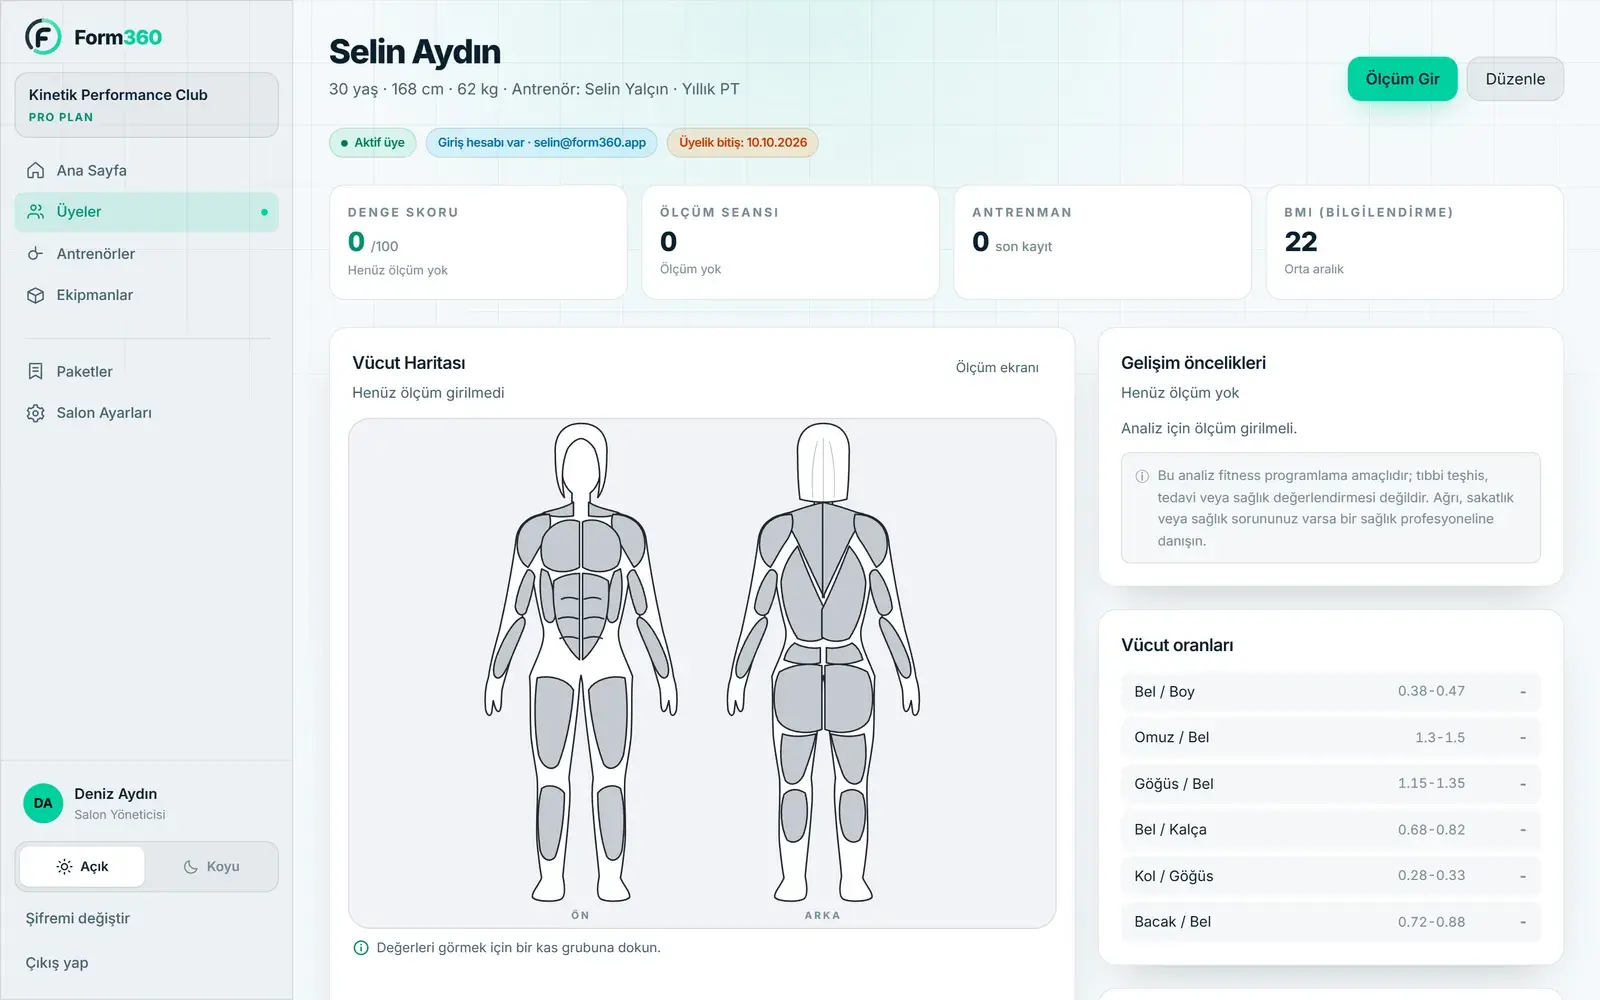Open Ana Sayfa home icon
Image resolution: width=1600 pixels, height=1000 pixels.
coord(36,170)
